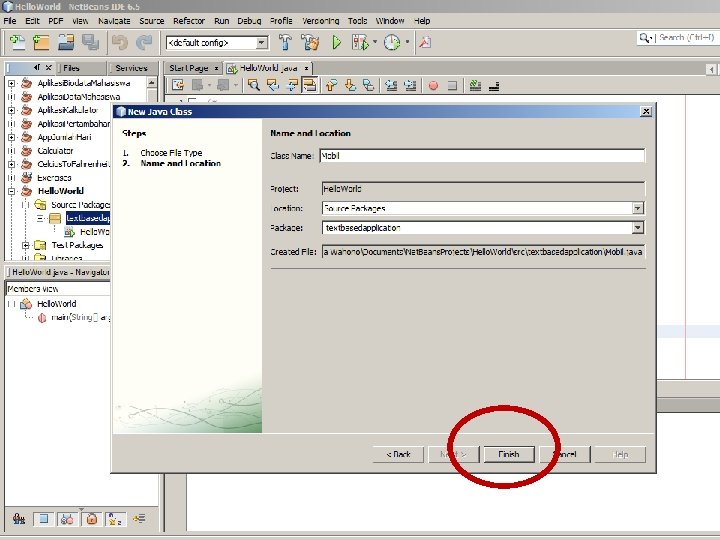Viewport: 720px width, 540px height.
Task: Switch to the Services tab
Action: 131,68
